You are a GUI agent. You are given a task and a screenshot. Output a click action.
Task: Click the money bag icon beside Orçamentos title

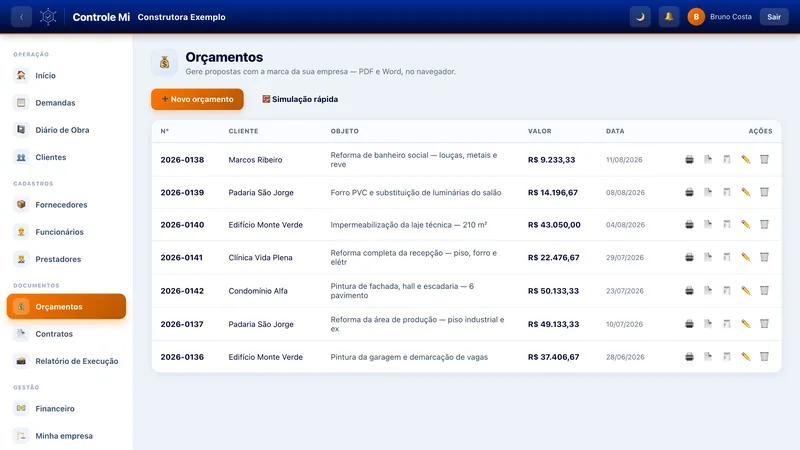click(x=164, y=63)
